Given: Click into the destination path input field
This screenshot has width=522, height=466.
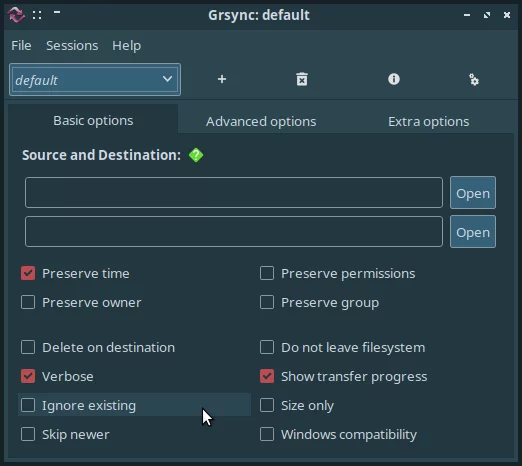Looking at the screenshot, I should pyautogui.click(x=234, y=232).
